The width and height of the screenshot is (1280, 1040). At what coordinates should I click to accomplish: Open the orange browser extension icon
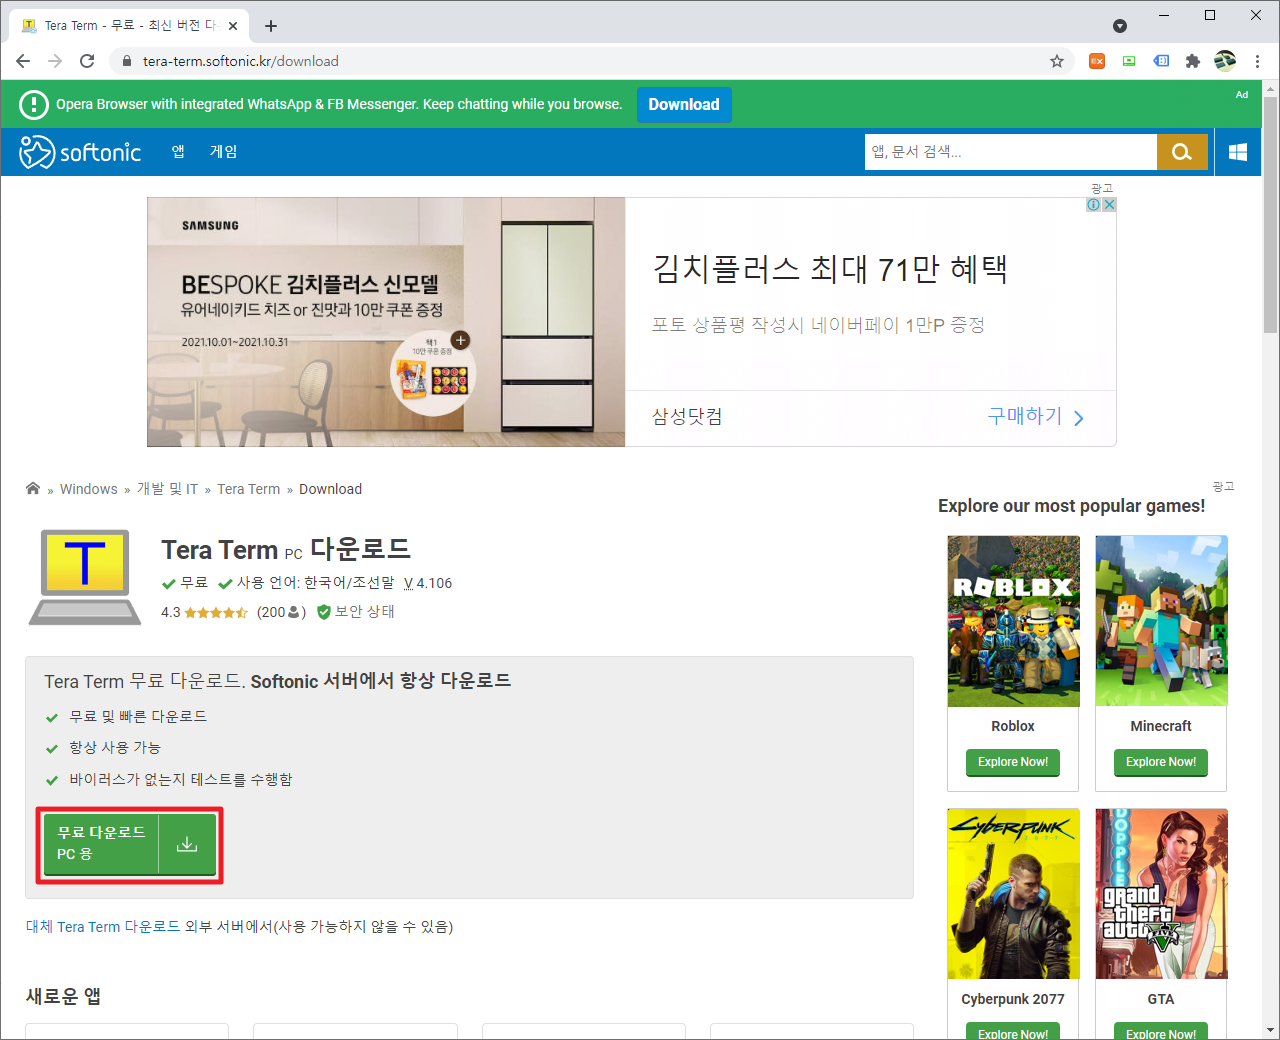1097,61
